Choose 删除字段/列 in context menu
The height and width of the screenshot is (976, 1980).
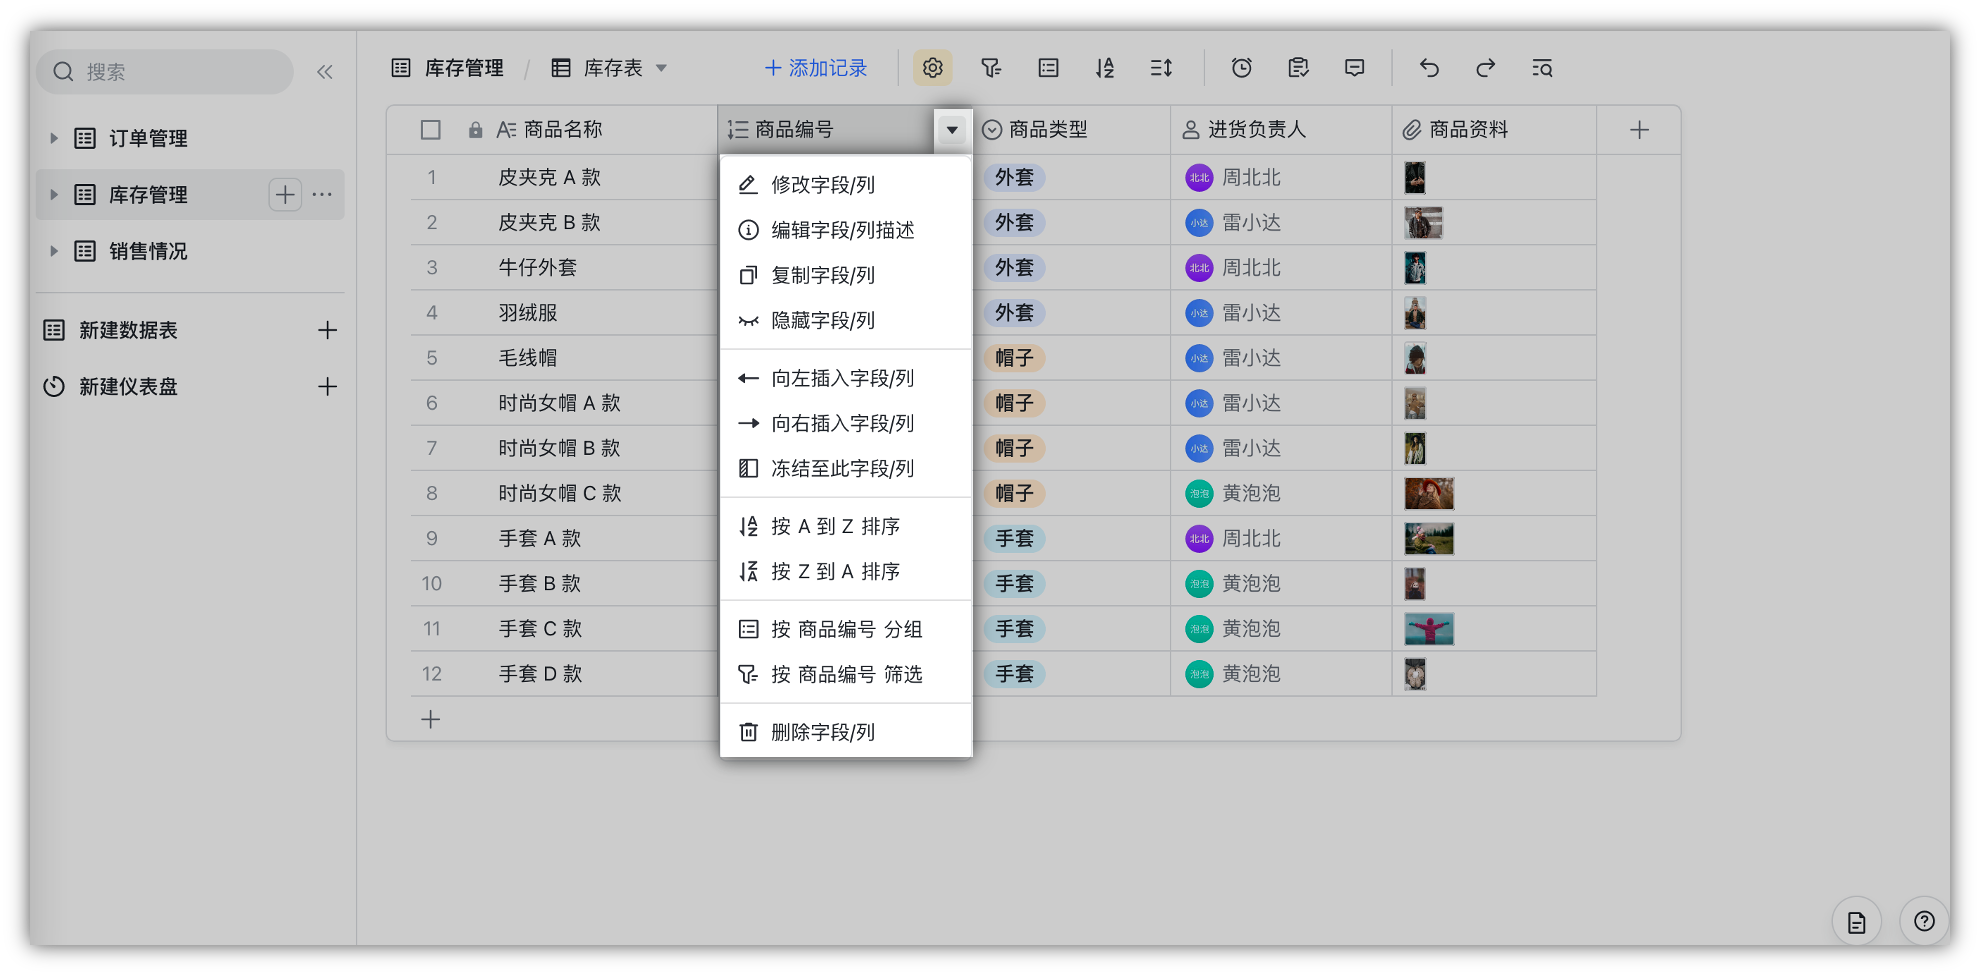click(x=822, y=733)
